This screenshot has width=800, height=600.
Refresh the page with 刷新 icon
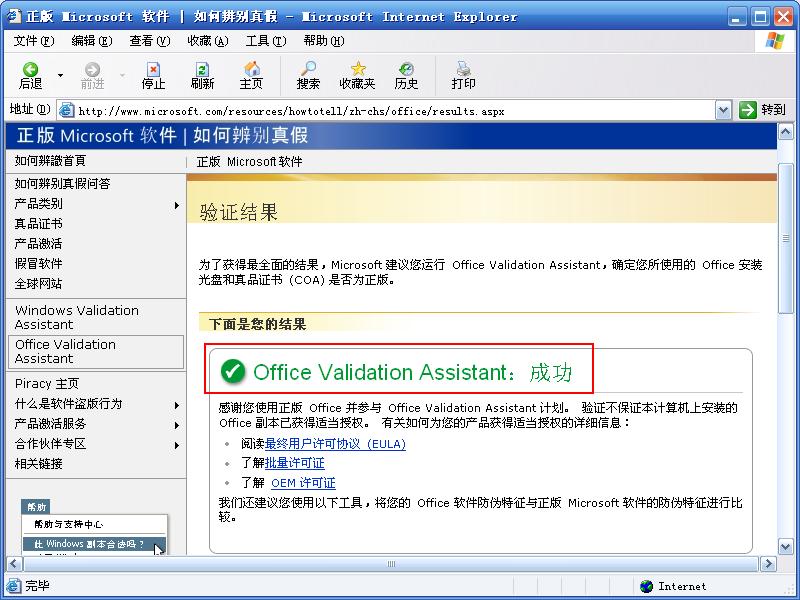pyautogui.click(x=202, y=76)
